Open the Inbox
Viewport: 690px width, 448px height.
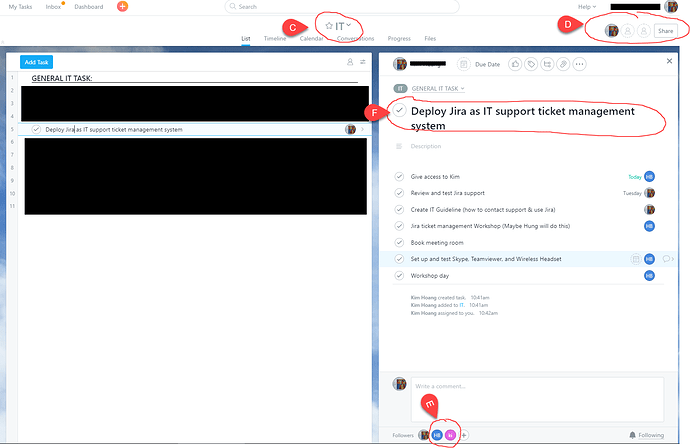click(53, 7)
